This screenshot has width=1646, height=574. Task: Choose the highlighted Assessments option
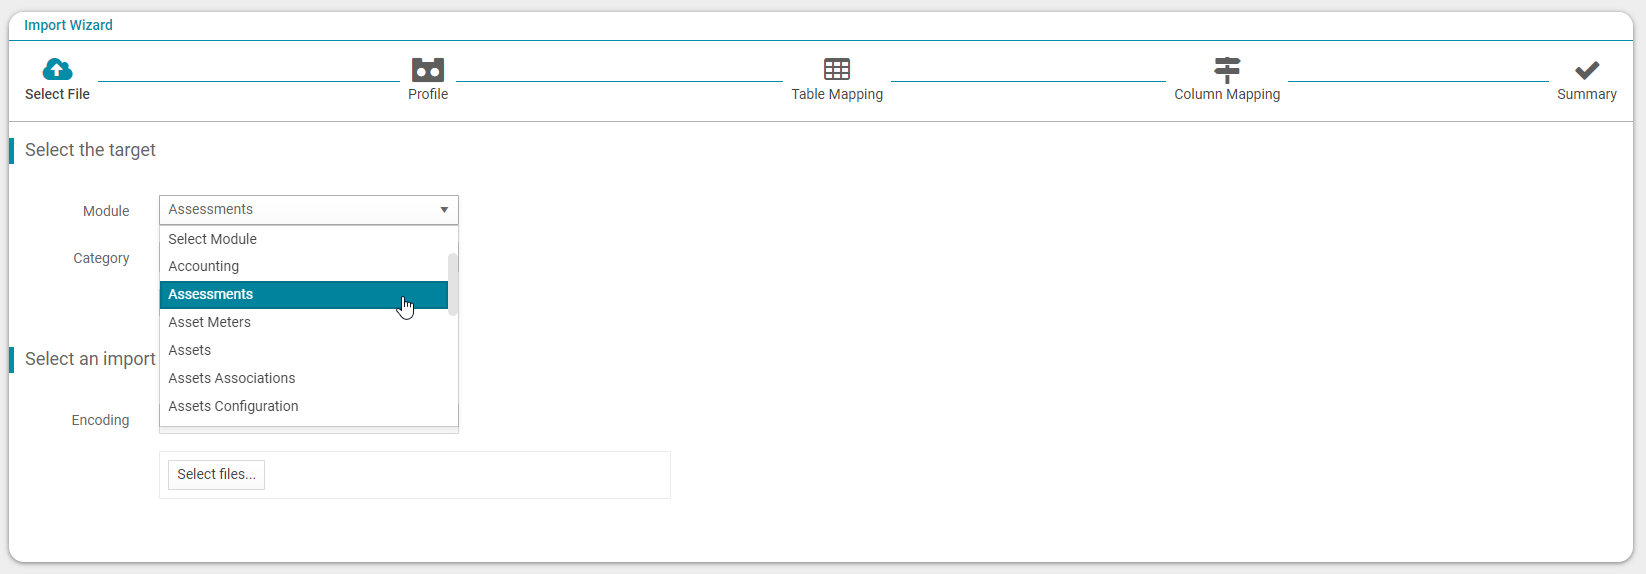click(x=304, y=294)
